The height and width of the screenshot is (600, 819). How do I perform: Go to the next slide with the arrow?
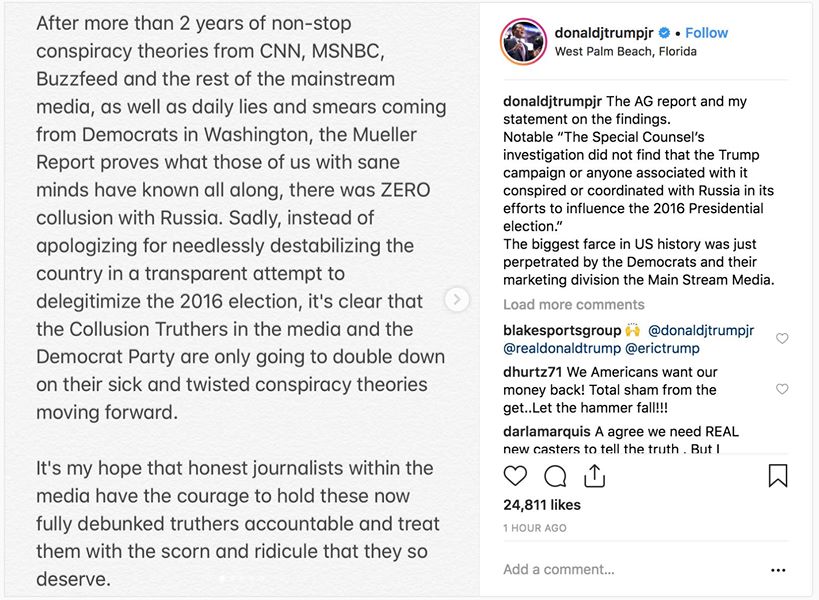point(456,299)
